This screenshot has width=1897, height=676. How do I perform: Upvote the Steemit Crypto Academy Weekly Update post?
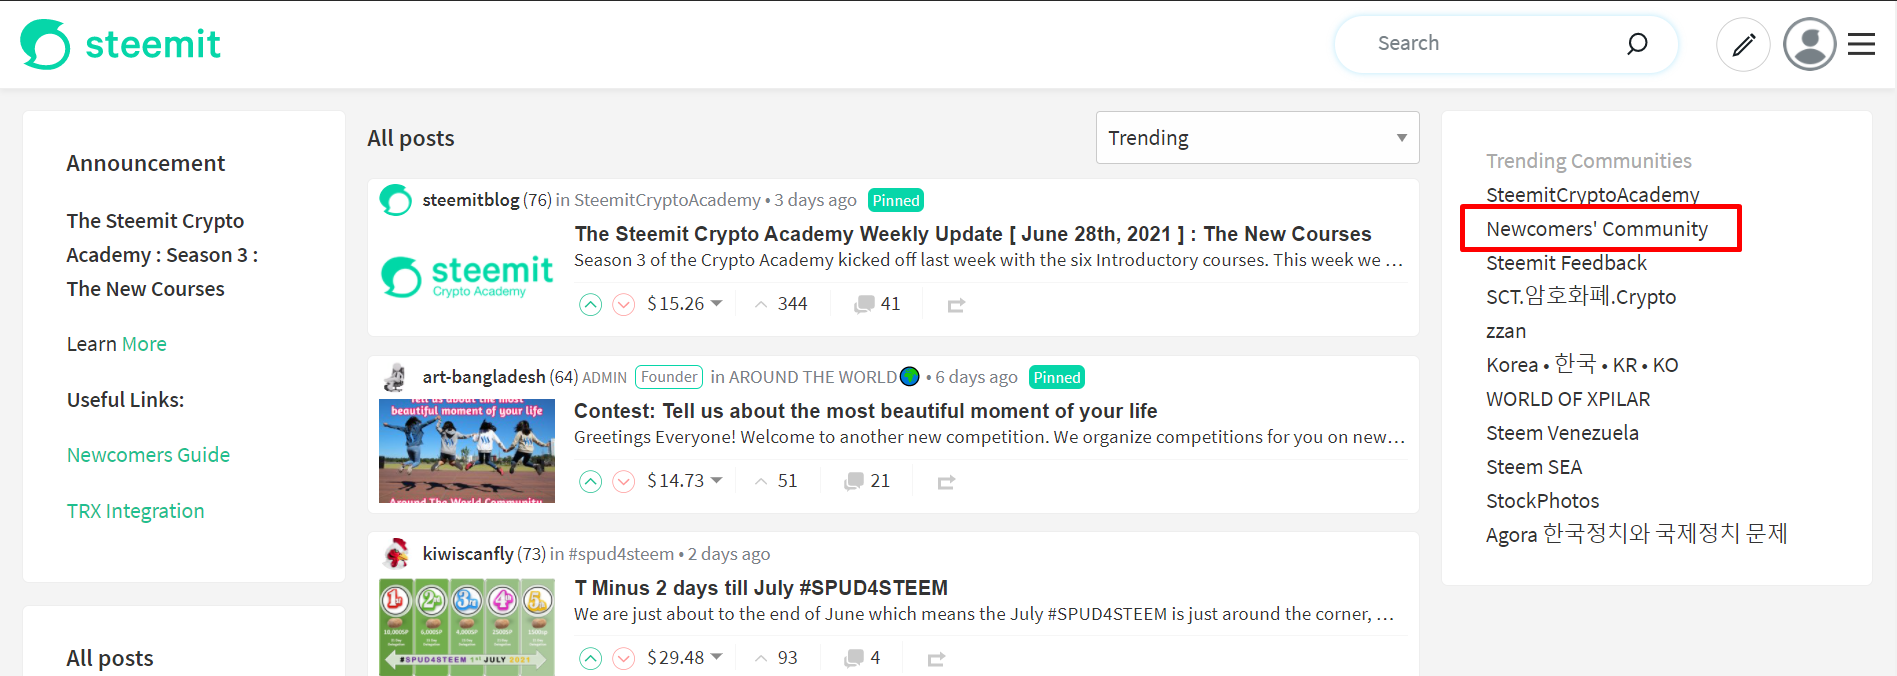point(591,304)
